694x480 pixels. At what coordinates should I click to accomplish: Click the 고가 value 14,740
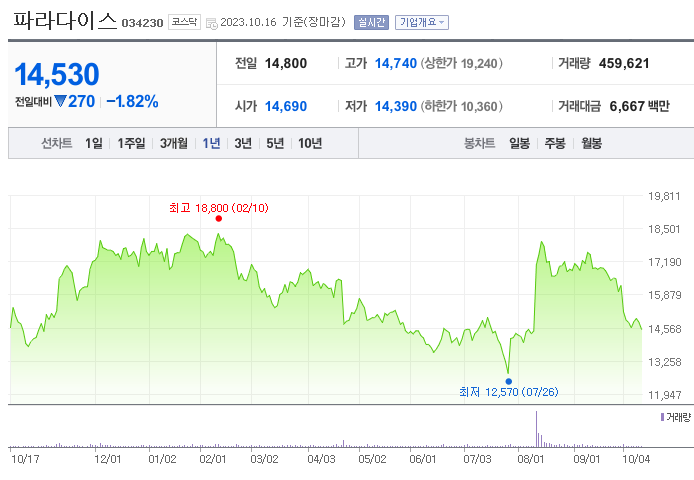(x=396, y=63)
